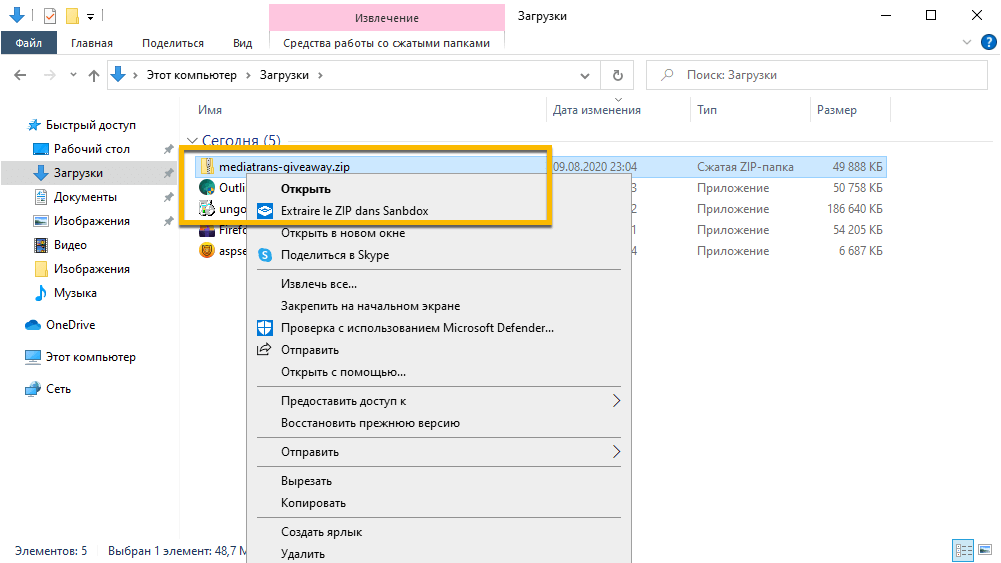Unpin Документы using its pin icon

coord(168,197)
